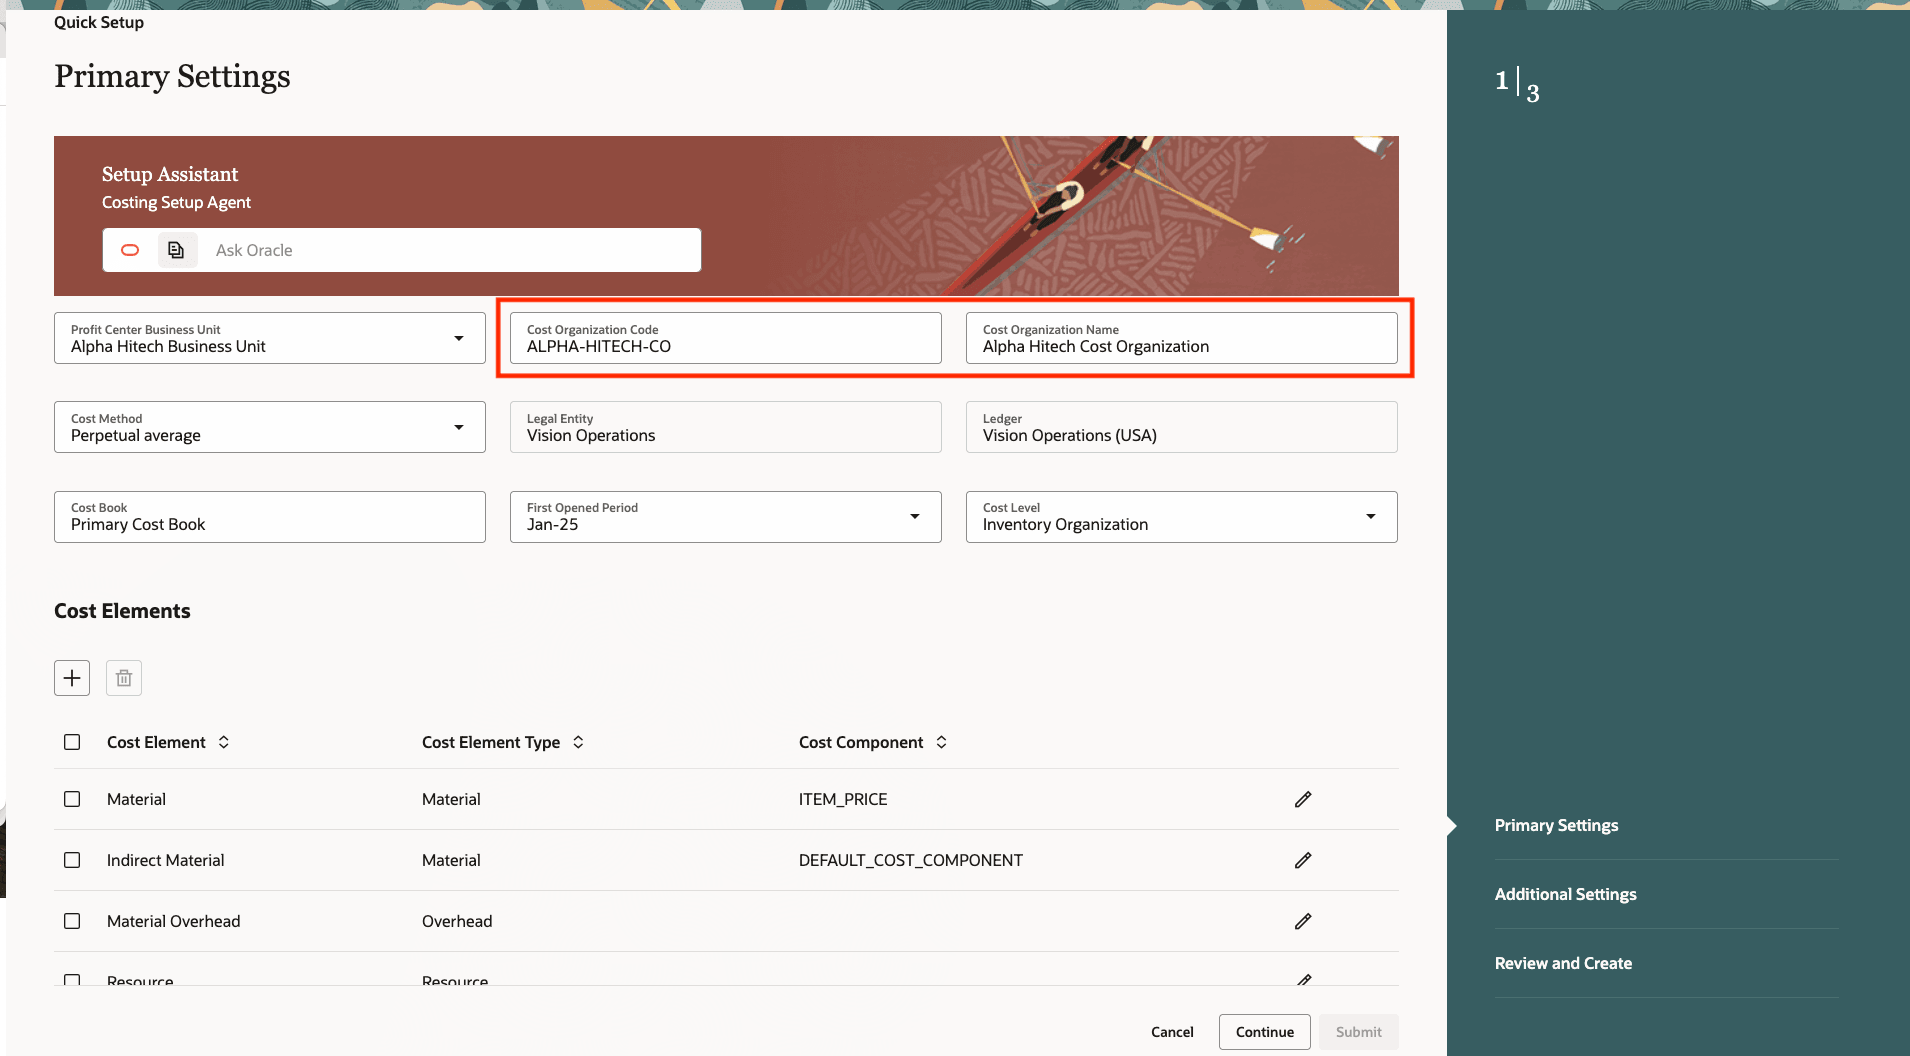Viewport: 1910px width, 1056px height.
Task: Go to the Additional Settings step
Action: coord(1565,894)
